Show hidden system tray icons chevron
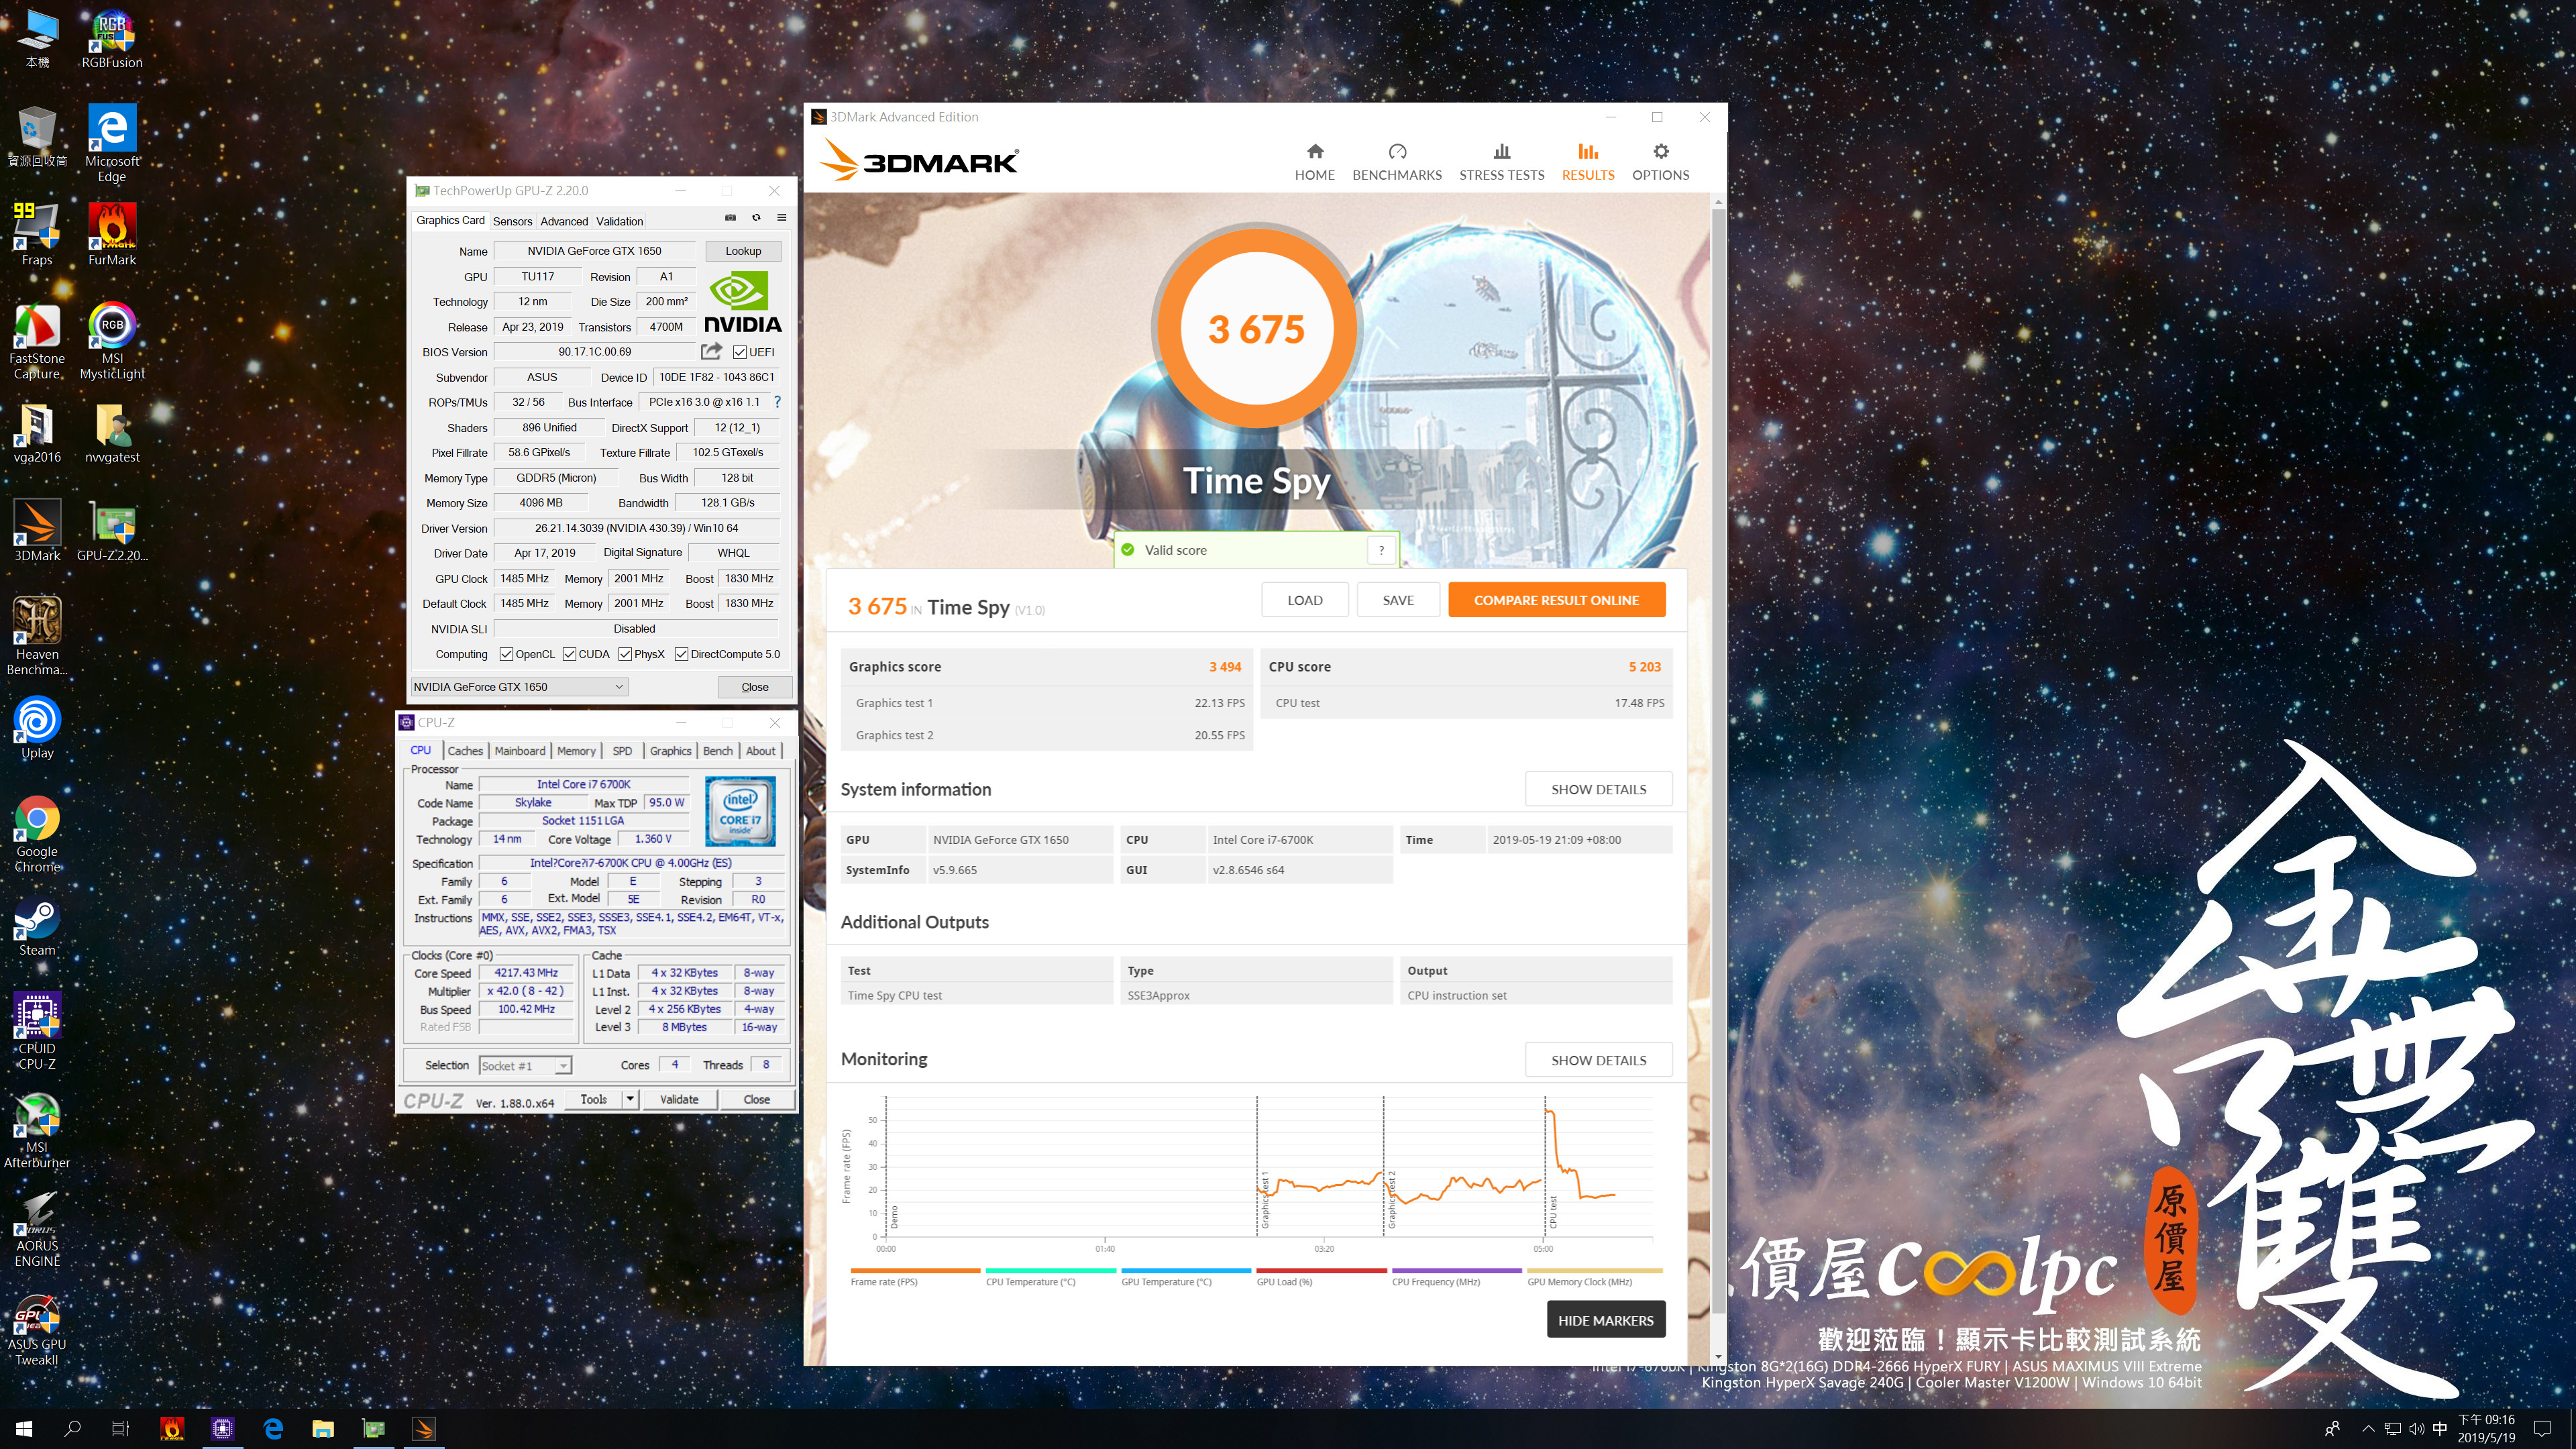Image resolution: width=2576 pixels, height=1449 pixels. tap(2368, 1429)
